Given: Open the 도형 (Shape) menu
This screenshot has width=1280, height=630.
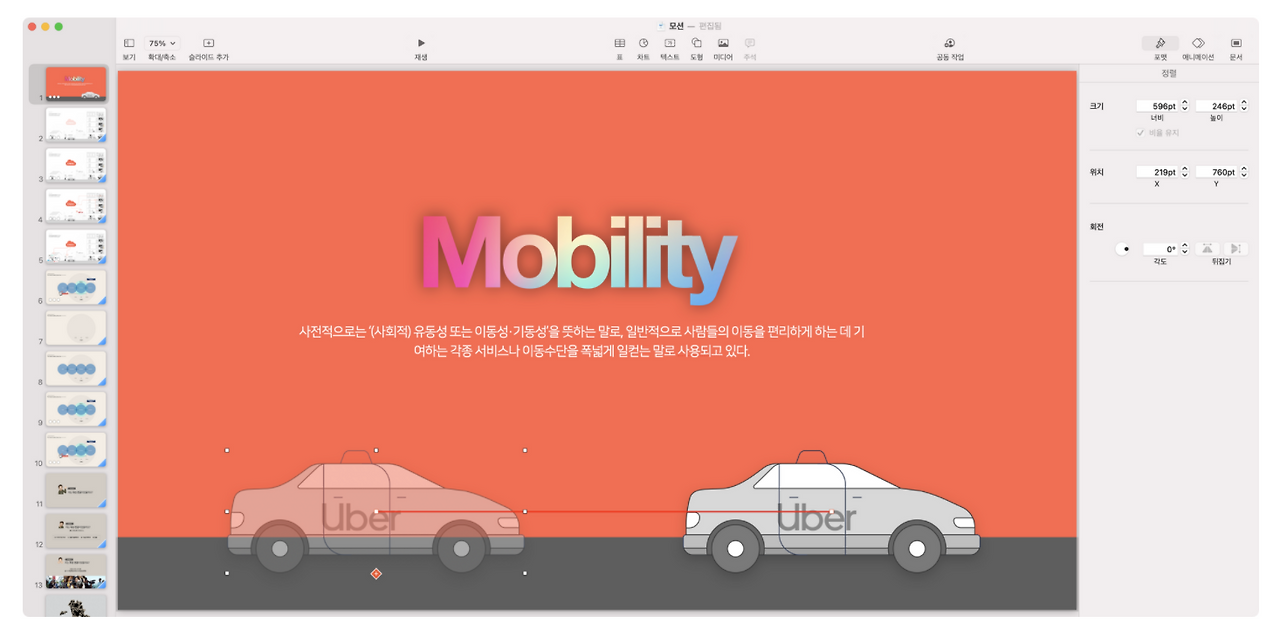Looking at the screenshot, I should (696, 43).
